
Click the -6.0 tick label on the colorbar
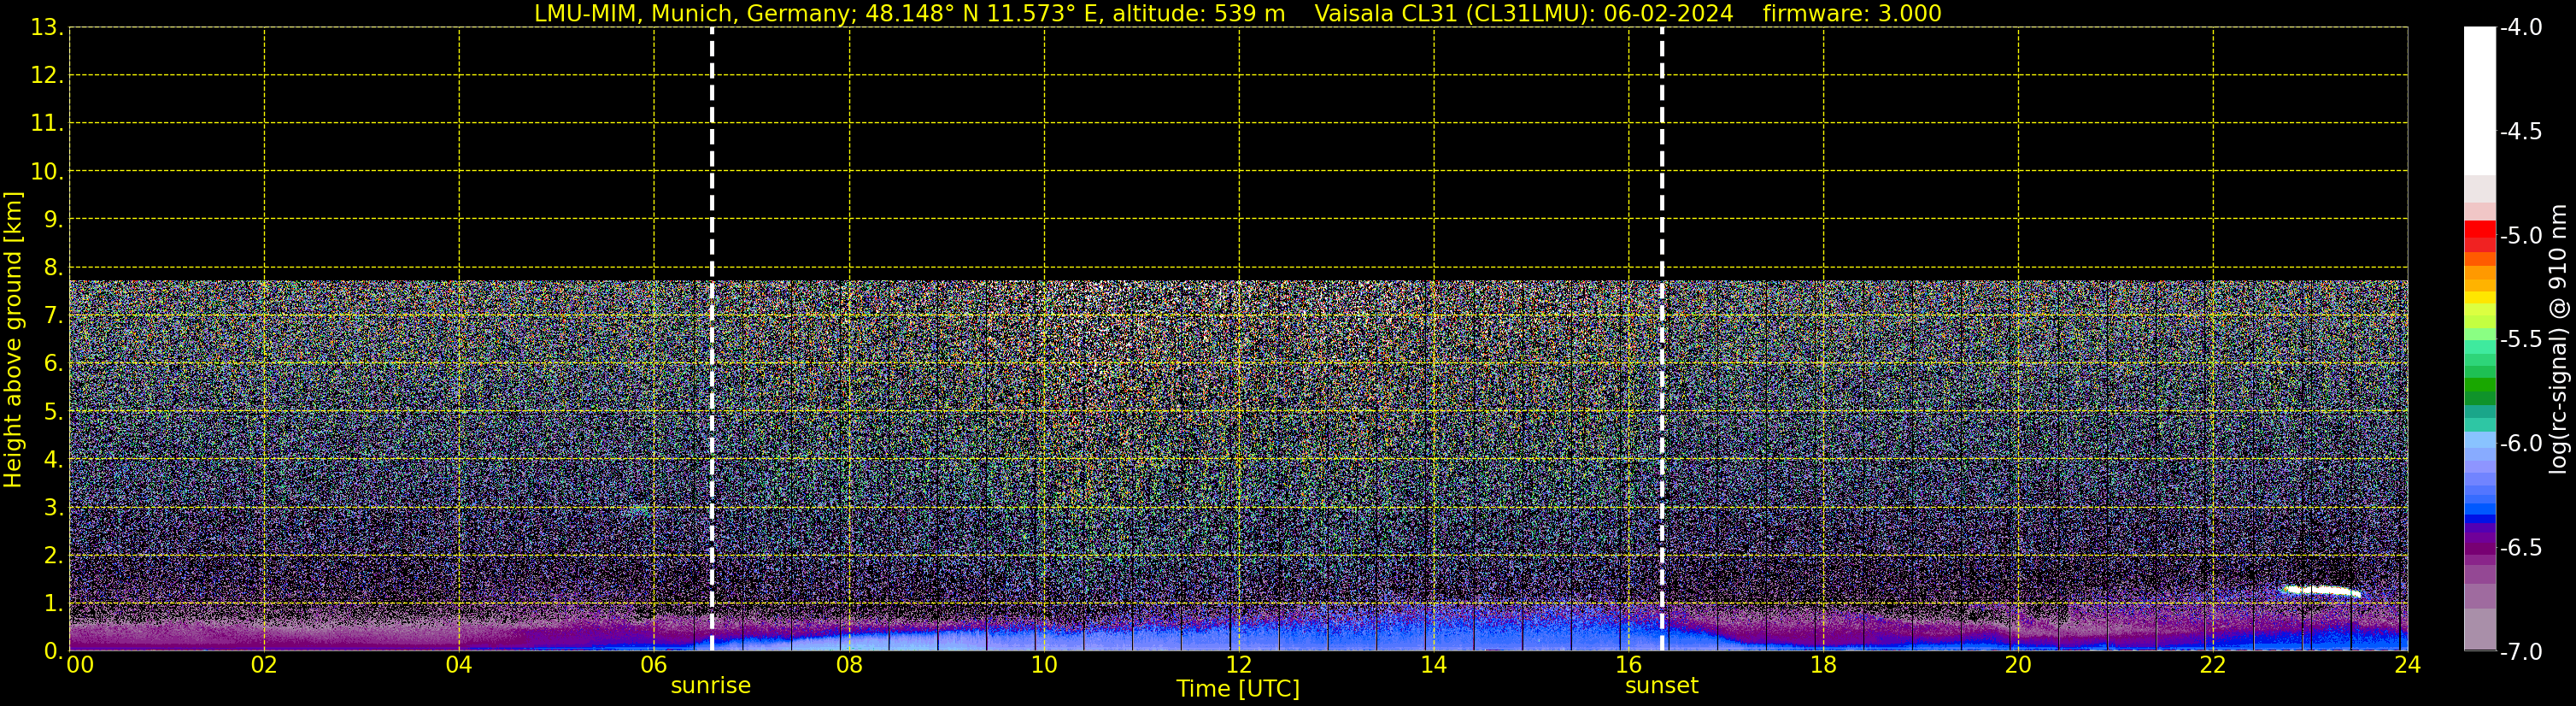[2519, 443]
